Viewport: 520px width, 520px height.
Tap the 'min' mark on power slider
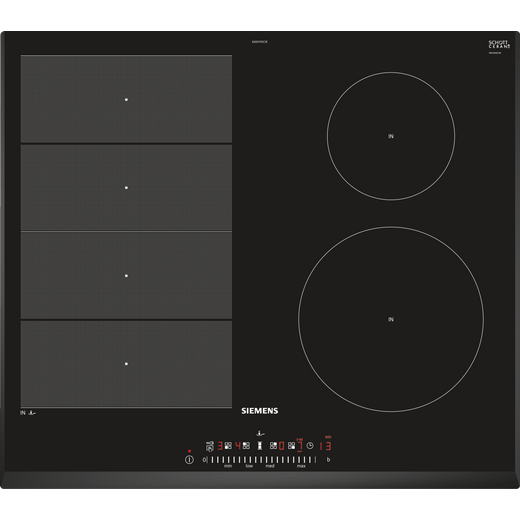pos(228,466)
